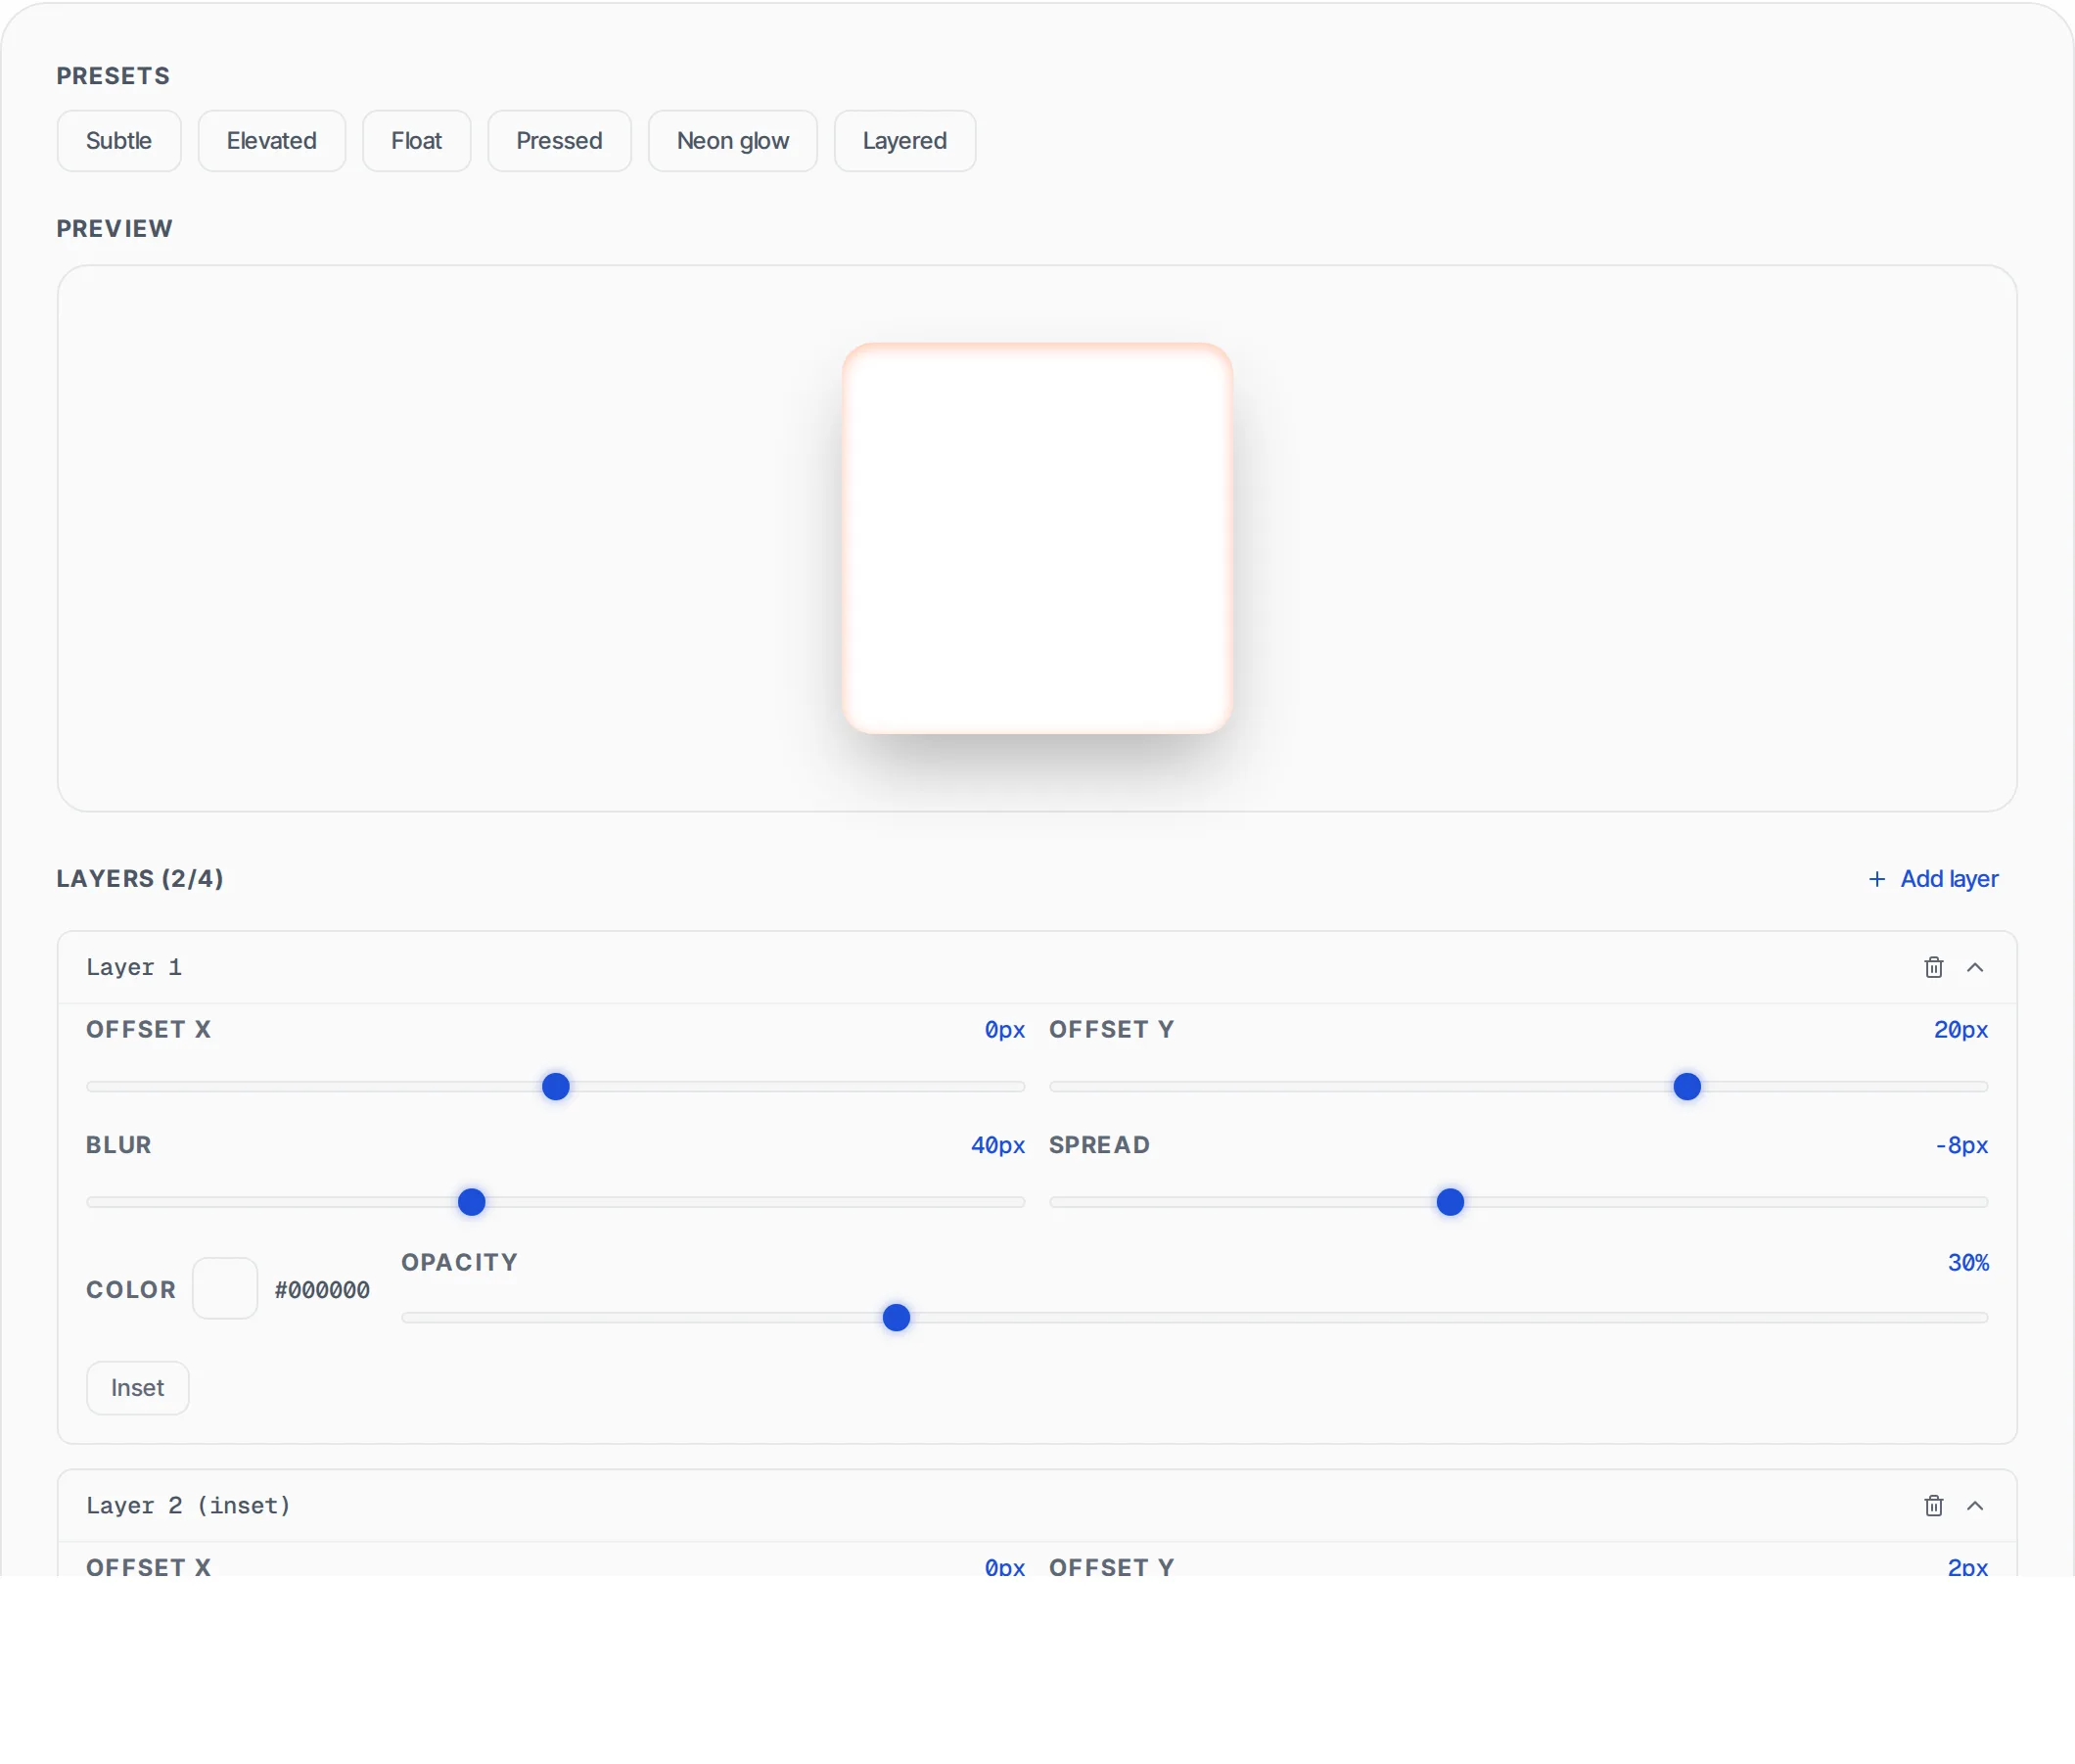Toggle Inset for Layer 1
2075x1764 pixels.
(137, 1387)
